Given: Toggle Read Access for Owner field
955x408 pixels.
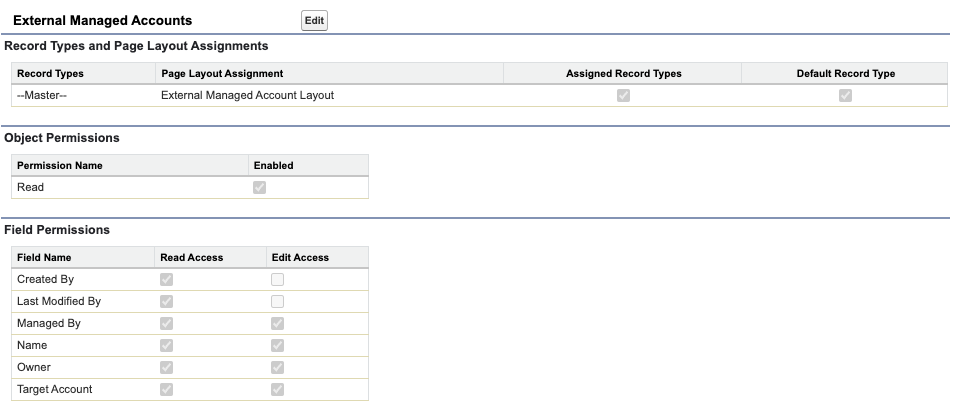Looking at the screenshot, I should tap(167, 368).
